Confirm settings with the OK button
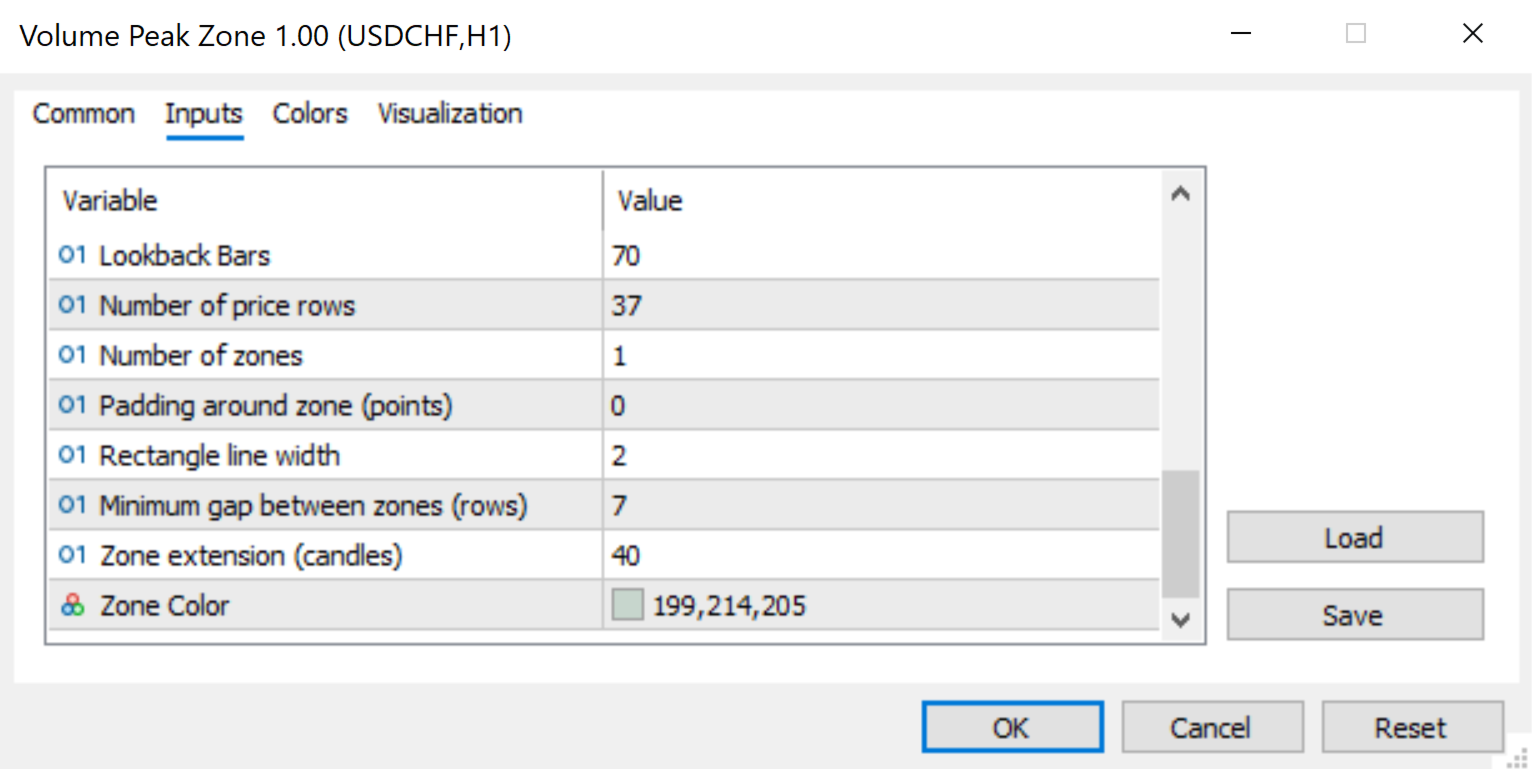This screenshot has height=769, width=1532. pyautogui.click(x=1011, y=727)
